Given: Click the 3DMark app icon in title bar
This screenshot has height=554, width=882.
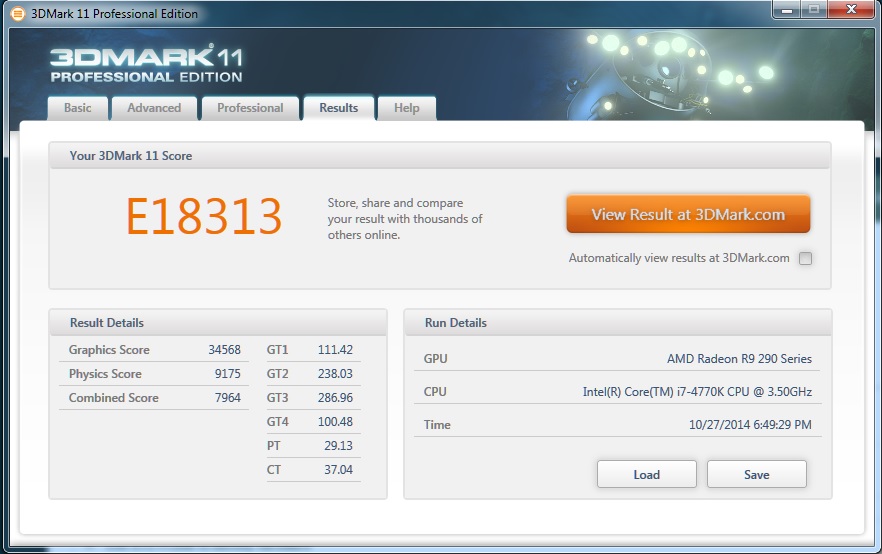Looking at the screenshot, I should (x=17, y=13).
